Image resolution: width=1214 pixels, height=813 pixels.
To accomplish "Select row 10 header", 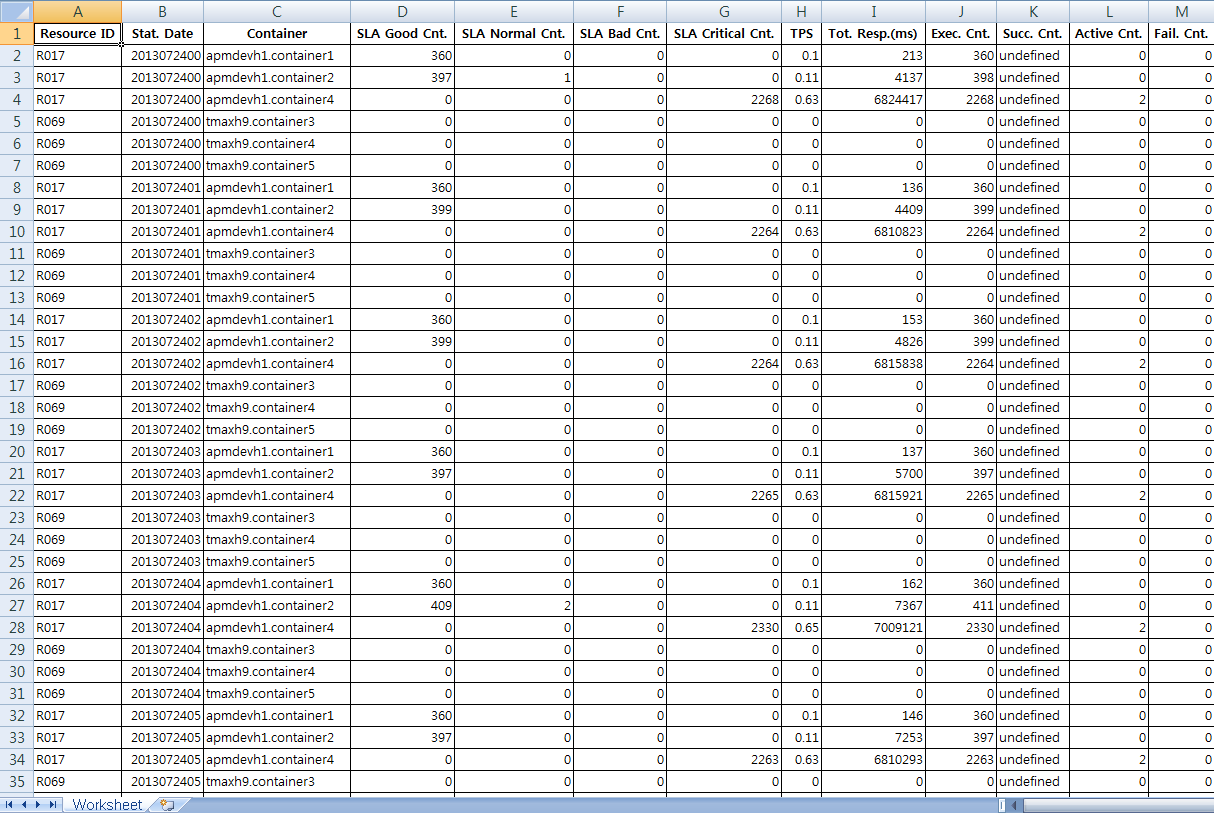I will pos(16,231).
